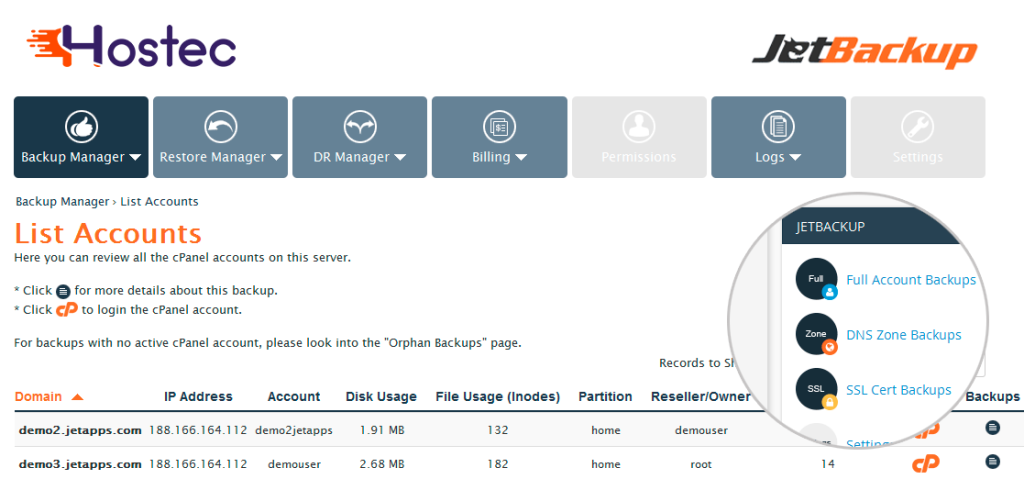Open the DR Manager menu label
The height and width of the screenshot is (479, 1024).
[x=351, y=157]
